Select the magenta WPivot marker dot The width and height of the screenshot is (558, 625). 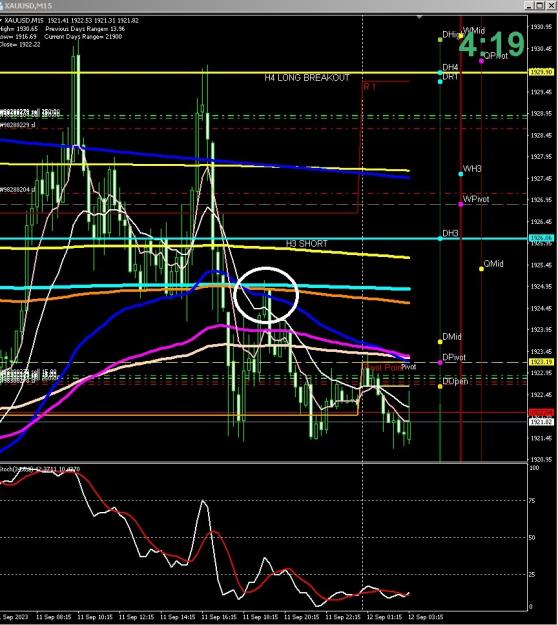click(x=461, y=204)
